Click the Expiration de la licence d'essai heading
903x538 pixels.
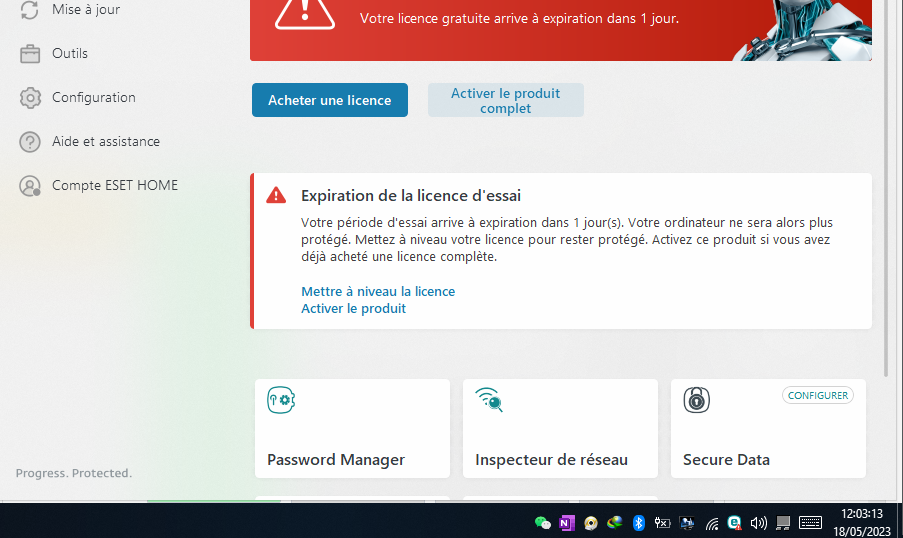point(411,196)
